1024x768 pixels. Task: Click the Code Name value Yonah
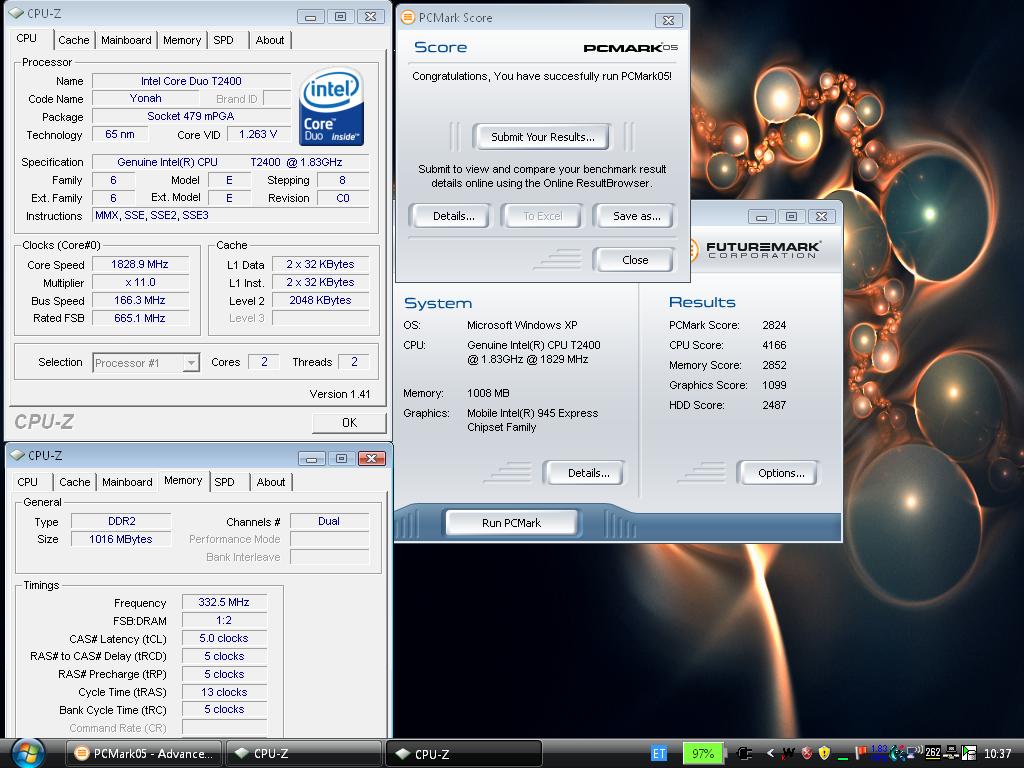click(146, 99)
